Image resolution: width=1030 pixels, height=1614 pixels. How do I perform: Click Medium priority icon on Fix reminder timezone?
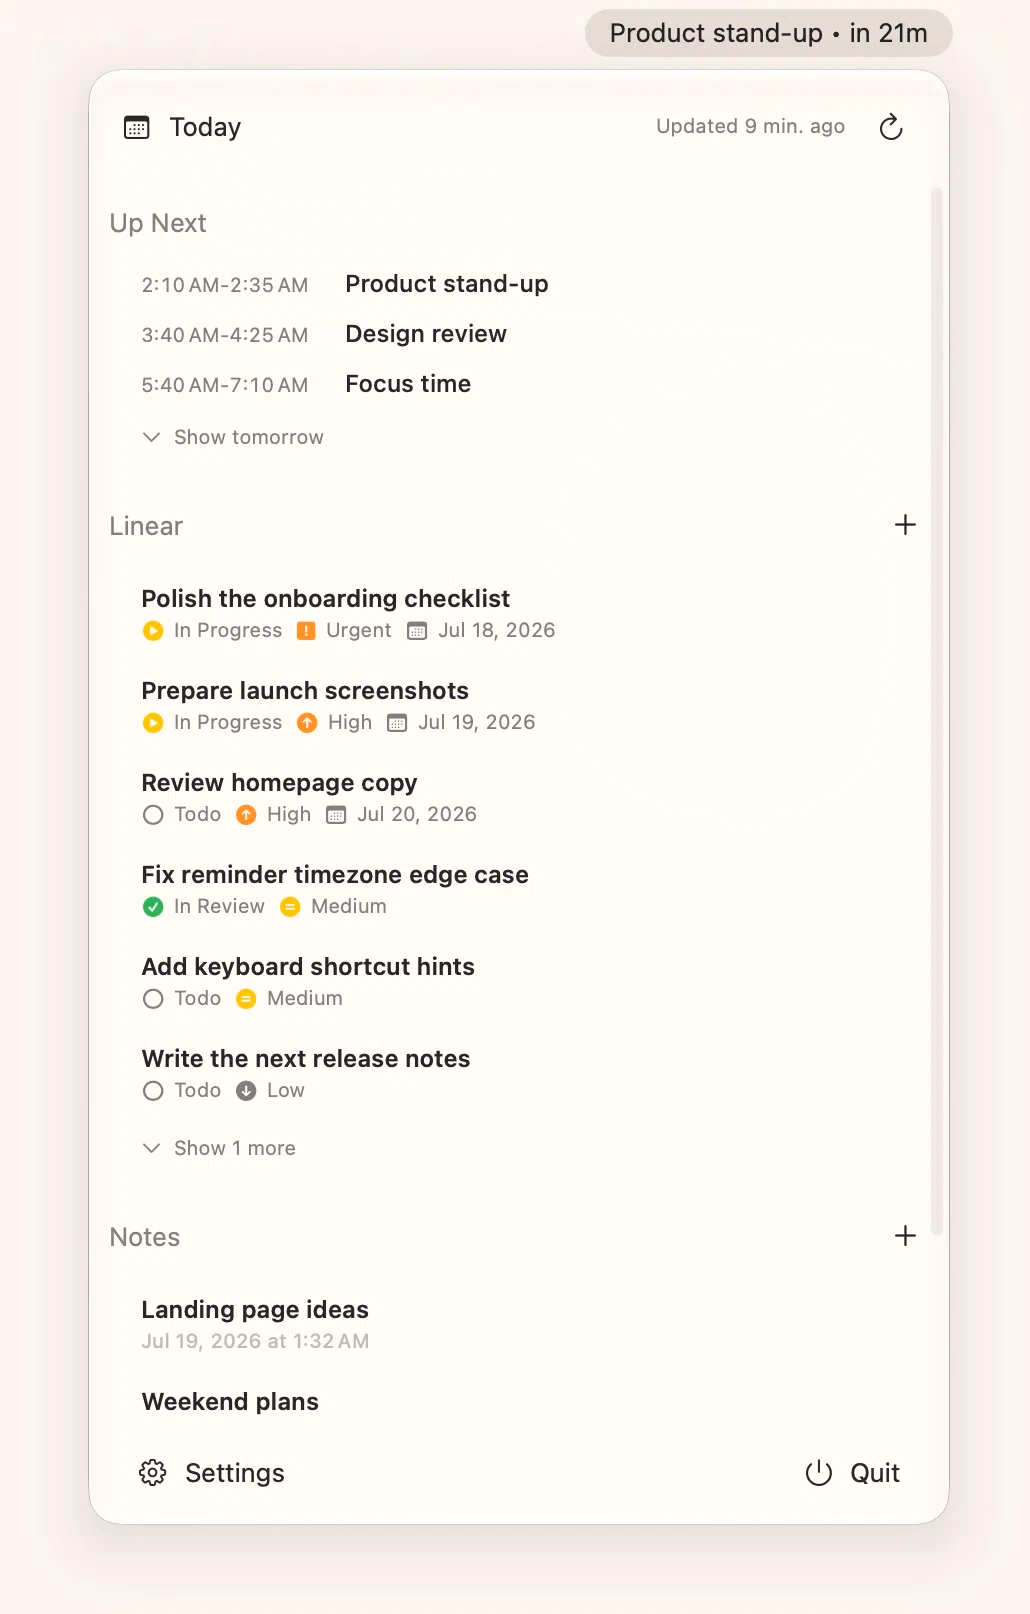[290, 907]
